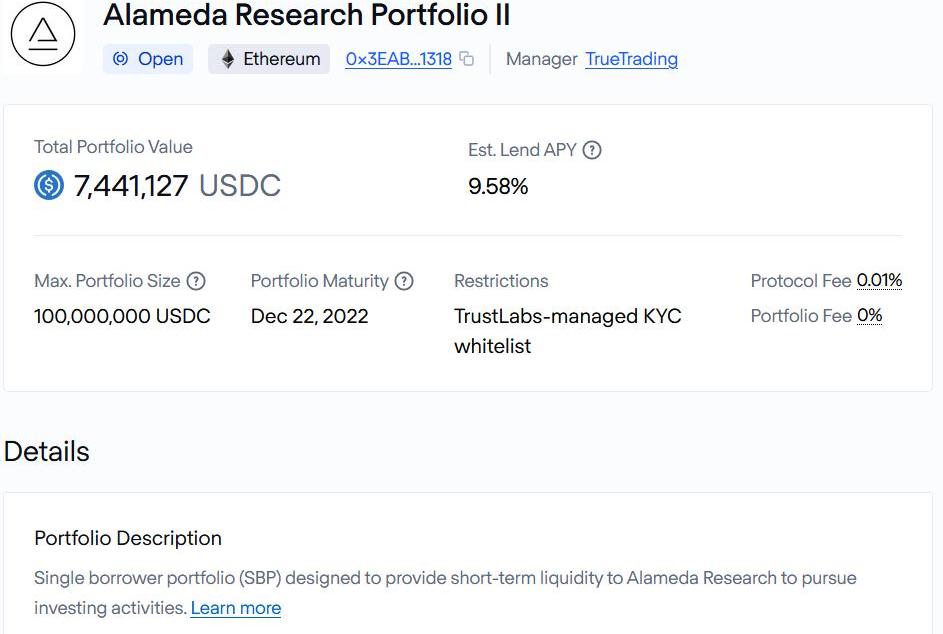Open the Est. Lend APY help tooltip
Viewport: 943px width, 634px height.
[x=592, y=150]
